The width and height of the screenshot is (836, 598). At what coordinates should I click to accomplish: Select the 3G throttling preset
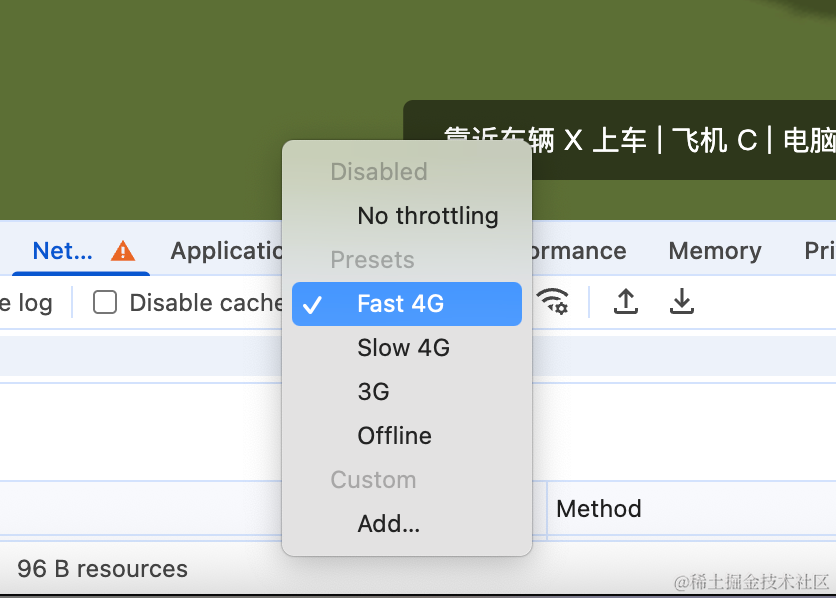point(407,392)
